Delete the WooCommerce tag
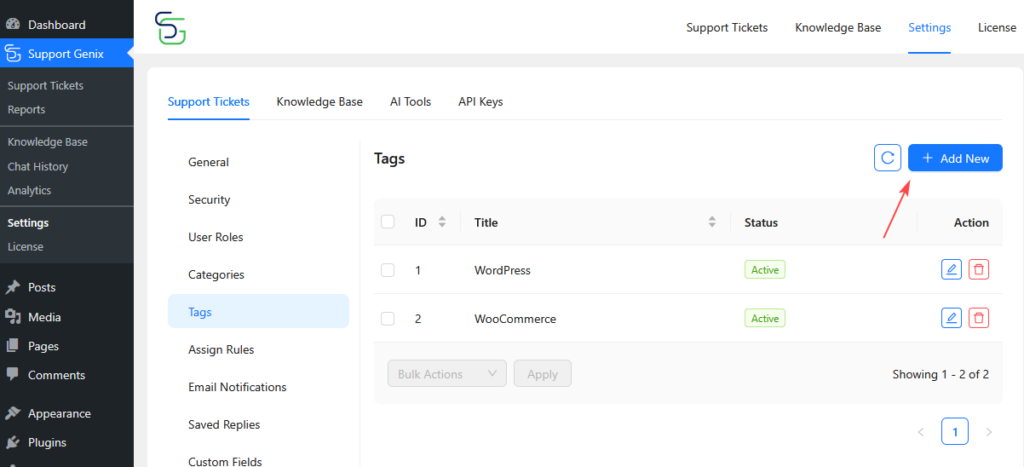The height and width of the screenshot is (467, 1024). pos(978,318)
